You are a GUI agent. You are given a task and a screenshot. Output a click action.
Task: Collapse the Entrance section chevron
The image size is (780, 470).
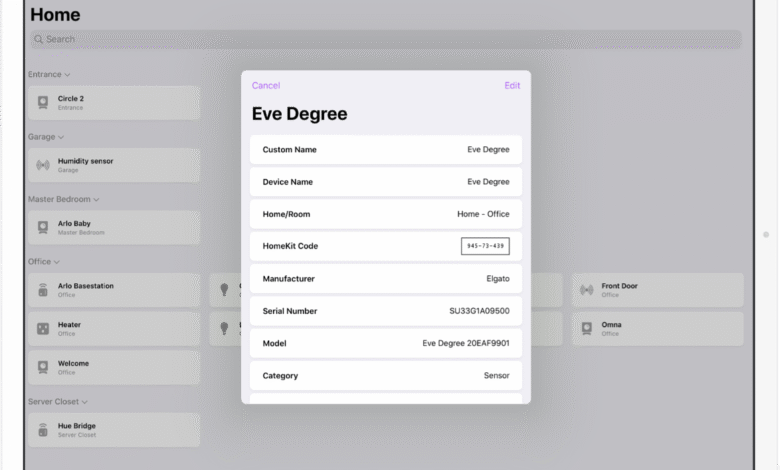click(x=67, y=75)
